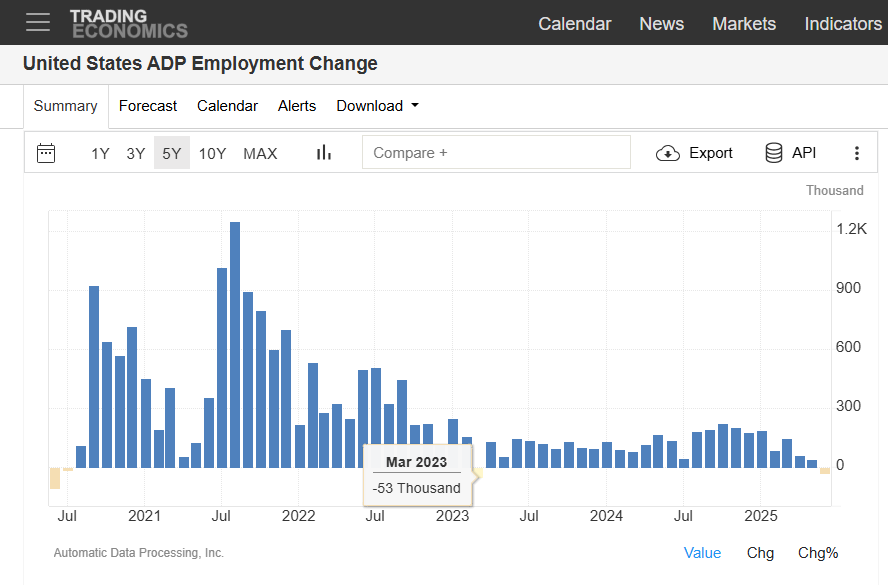Open the hamburger navigation menu

coord(38,22)
